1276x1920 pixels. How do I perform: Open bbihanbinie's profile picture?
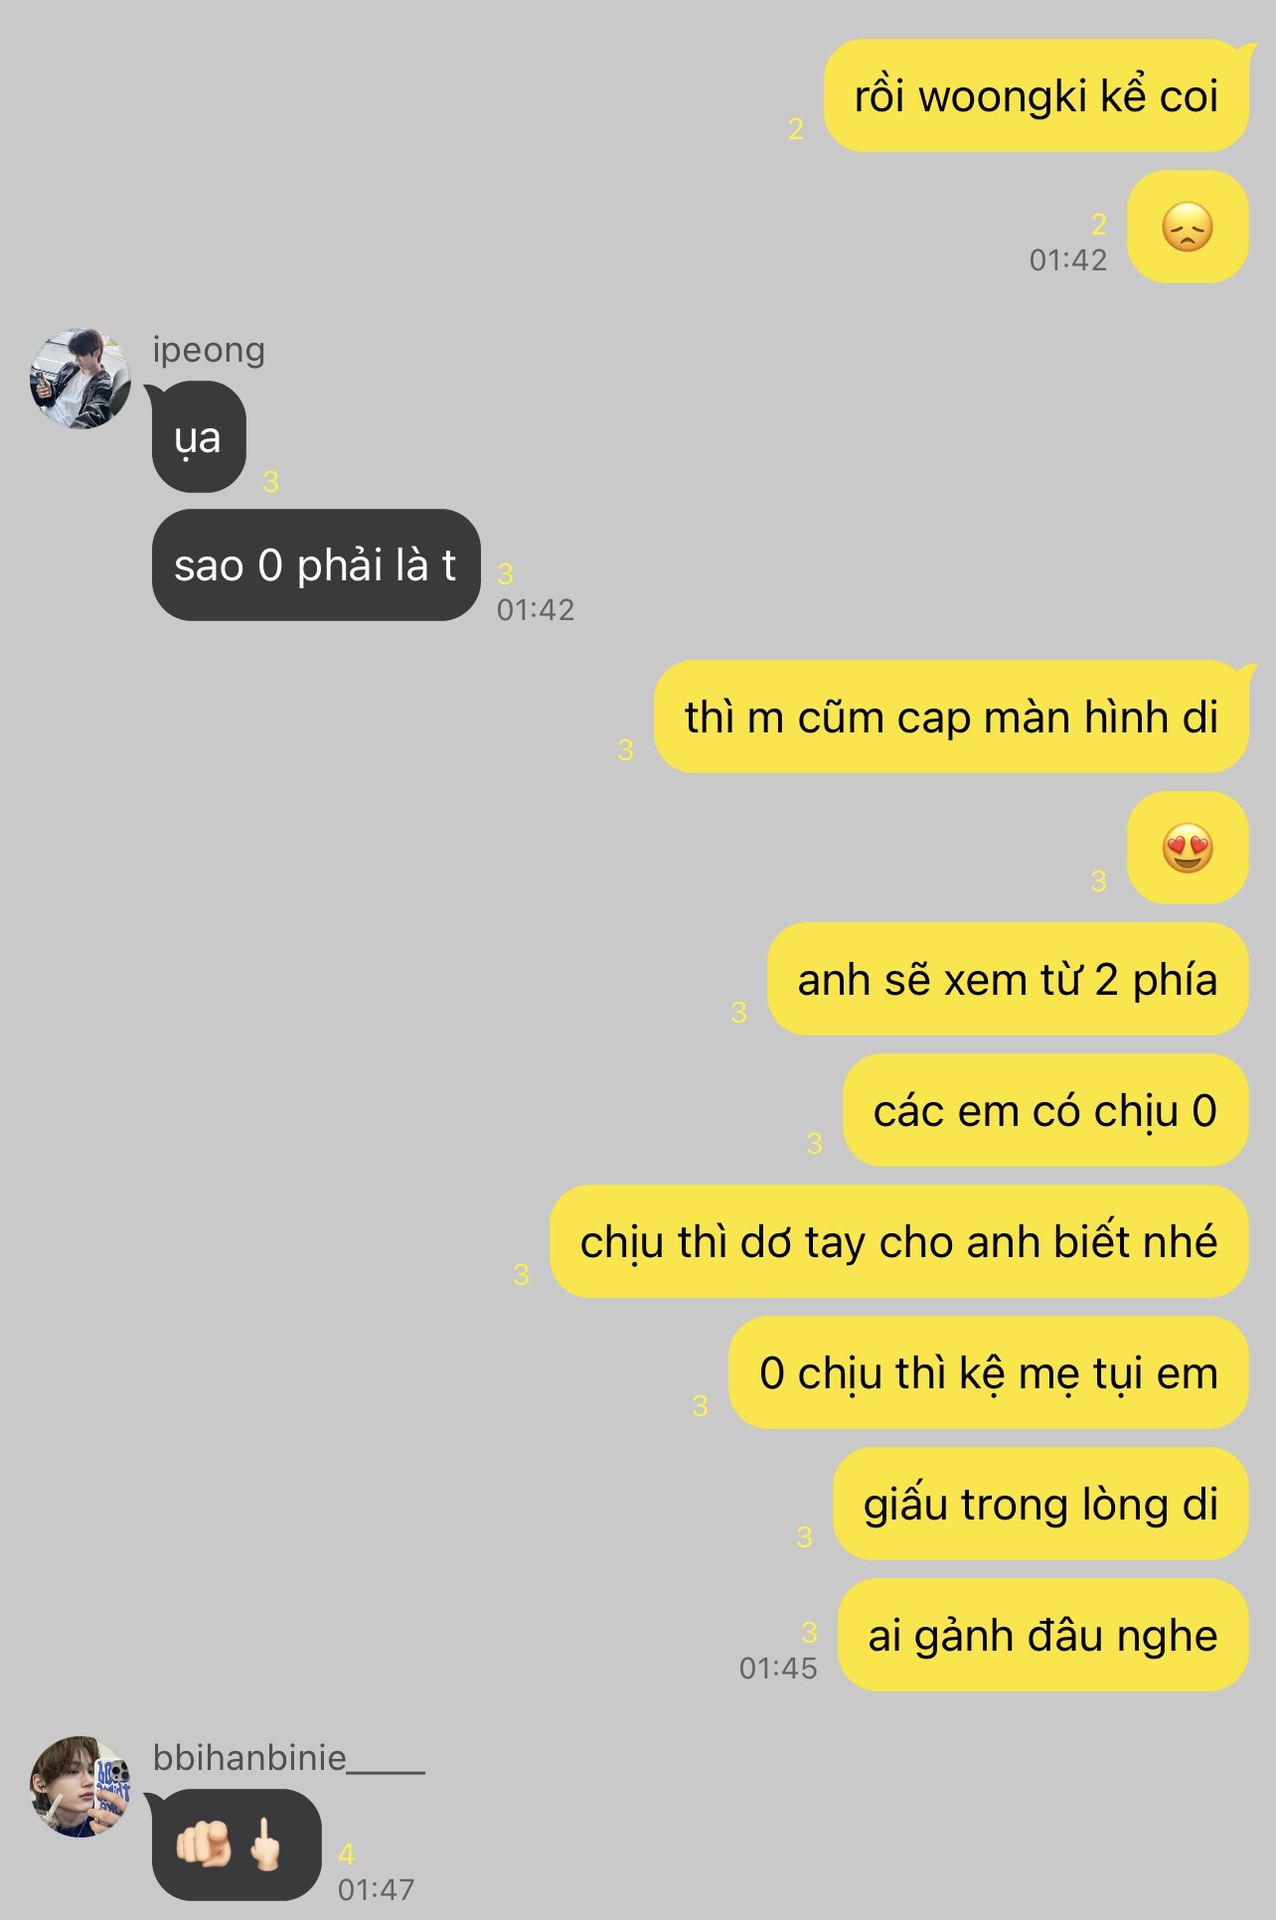80,1787
